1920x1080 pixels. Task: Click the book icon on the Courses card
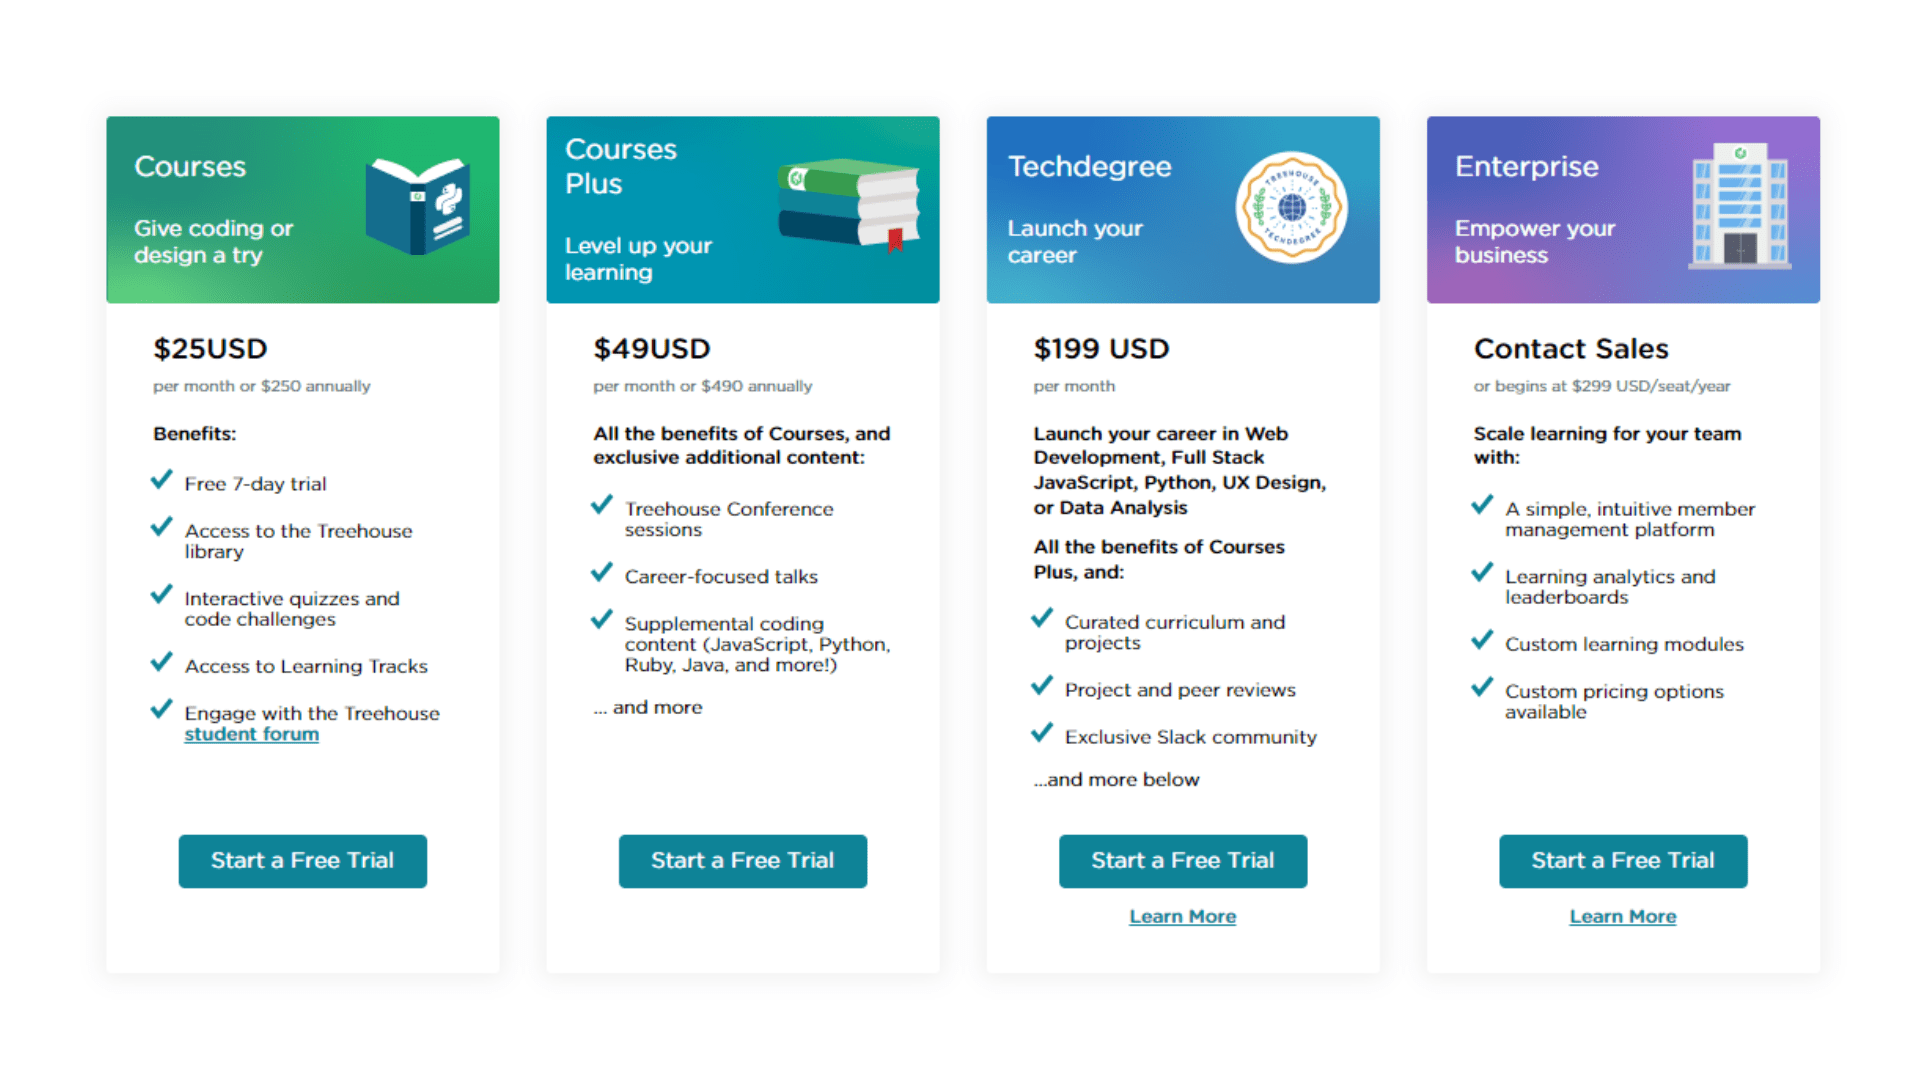420,207
